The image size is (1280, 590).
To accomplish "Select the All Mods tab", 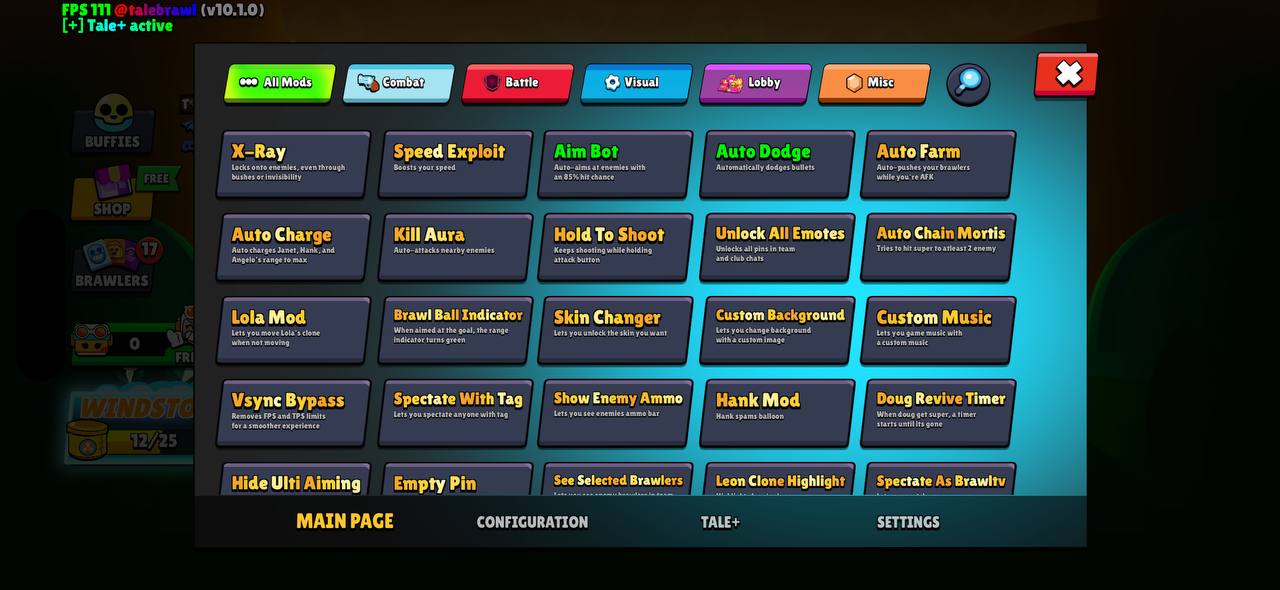I will pos(279,83).
